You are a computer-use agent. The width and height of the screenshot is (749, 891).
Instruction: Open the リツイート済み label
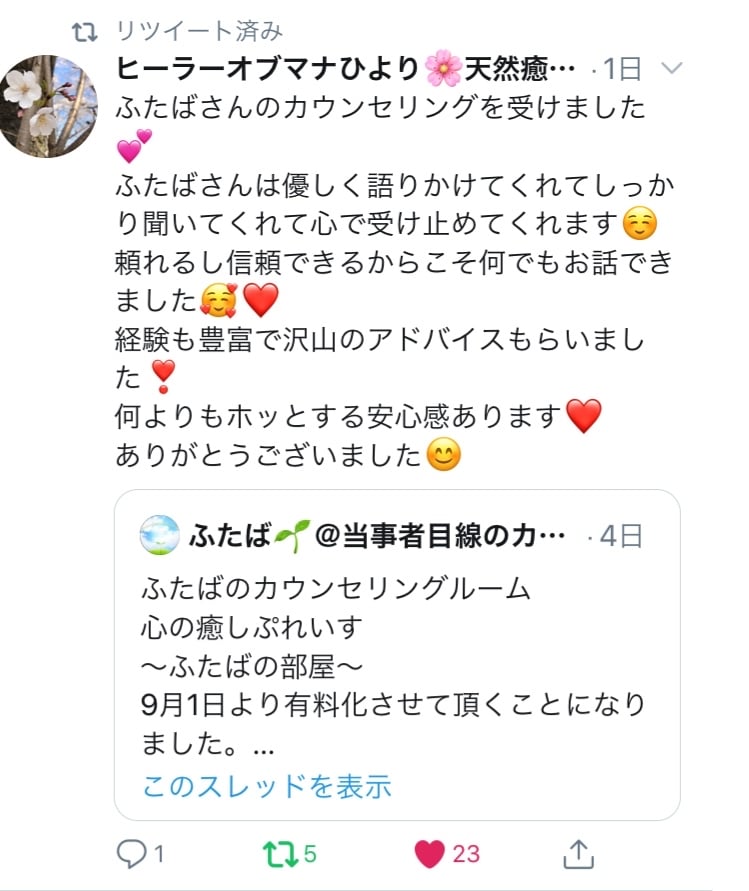[x=199, y=31]
